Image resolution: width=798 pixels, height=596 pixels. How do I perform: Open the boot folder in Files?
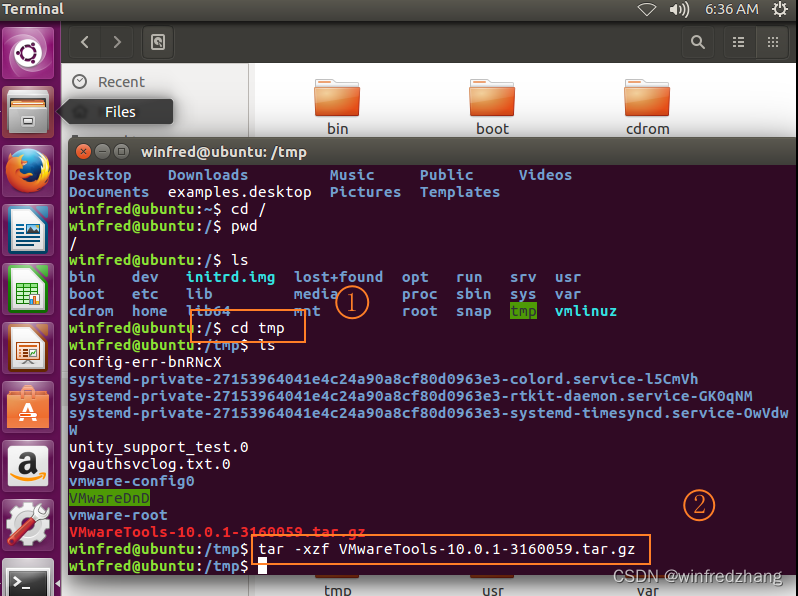pos(492,107)
